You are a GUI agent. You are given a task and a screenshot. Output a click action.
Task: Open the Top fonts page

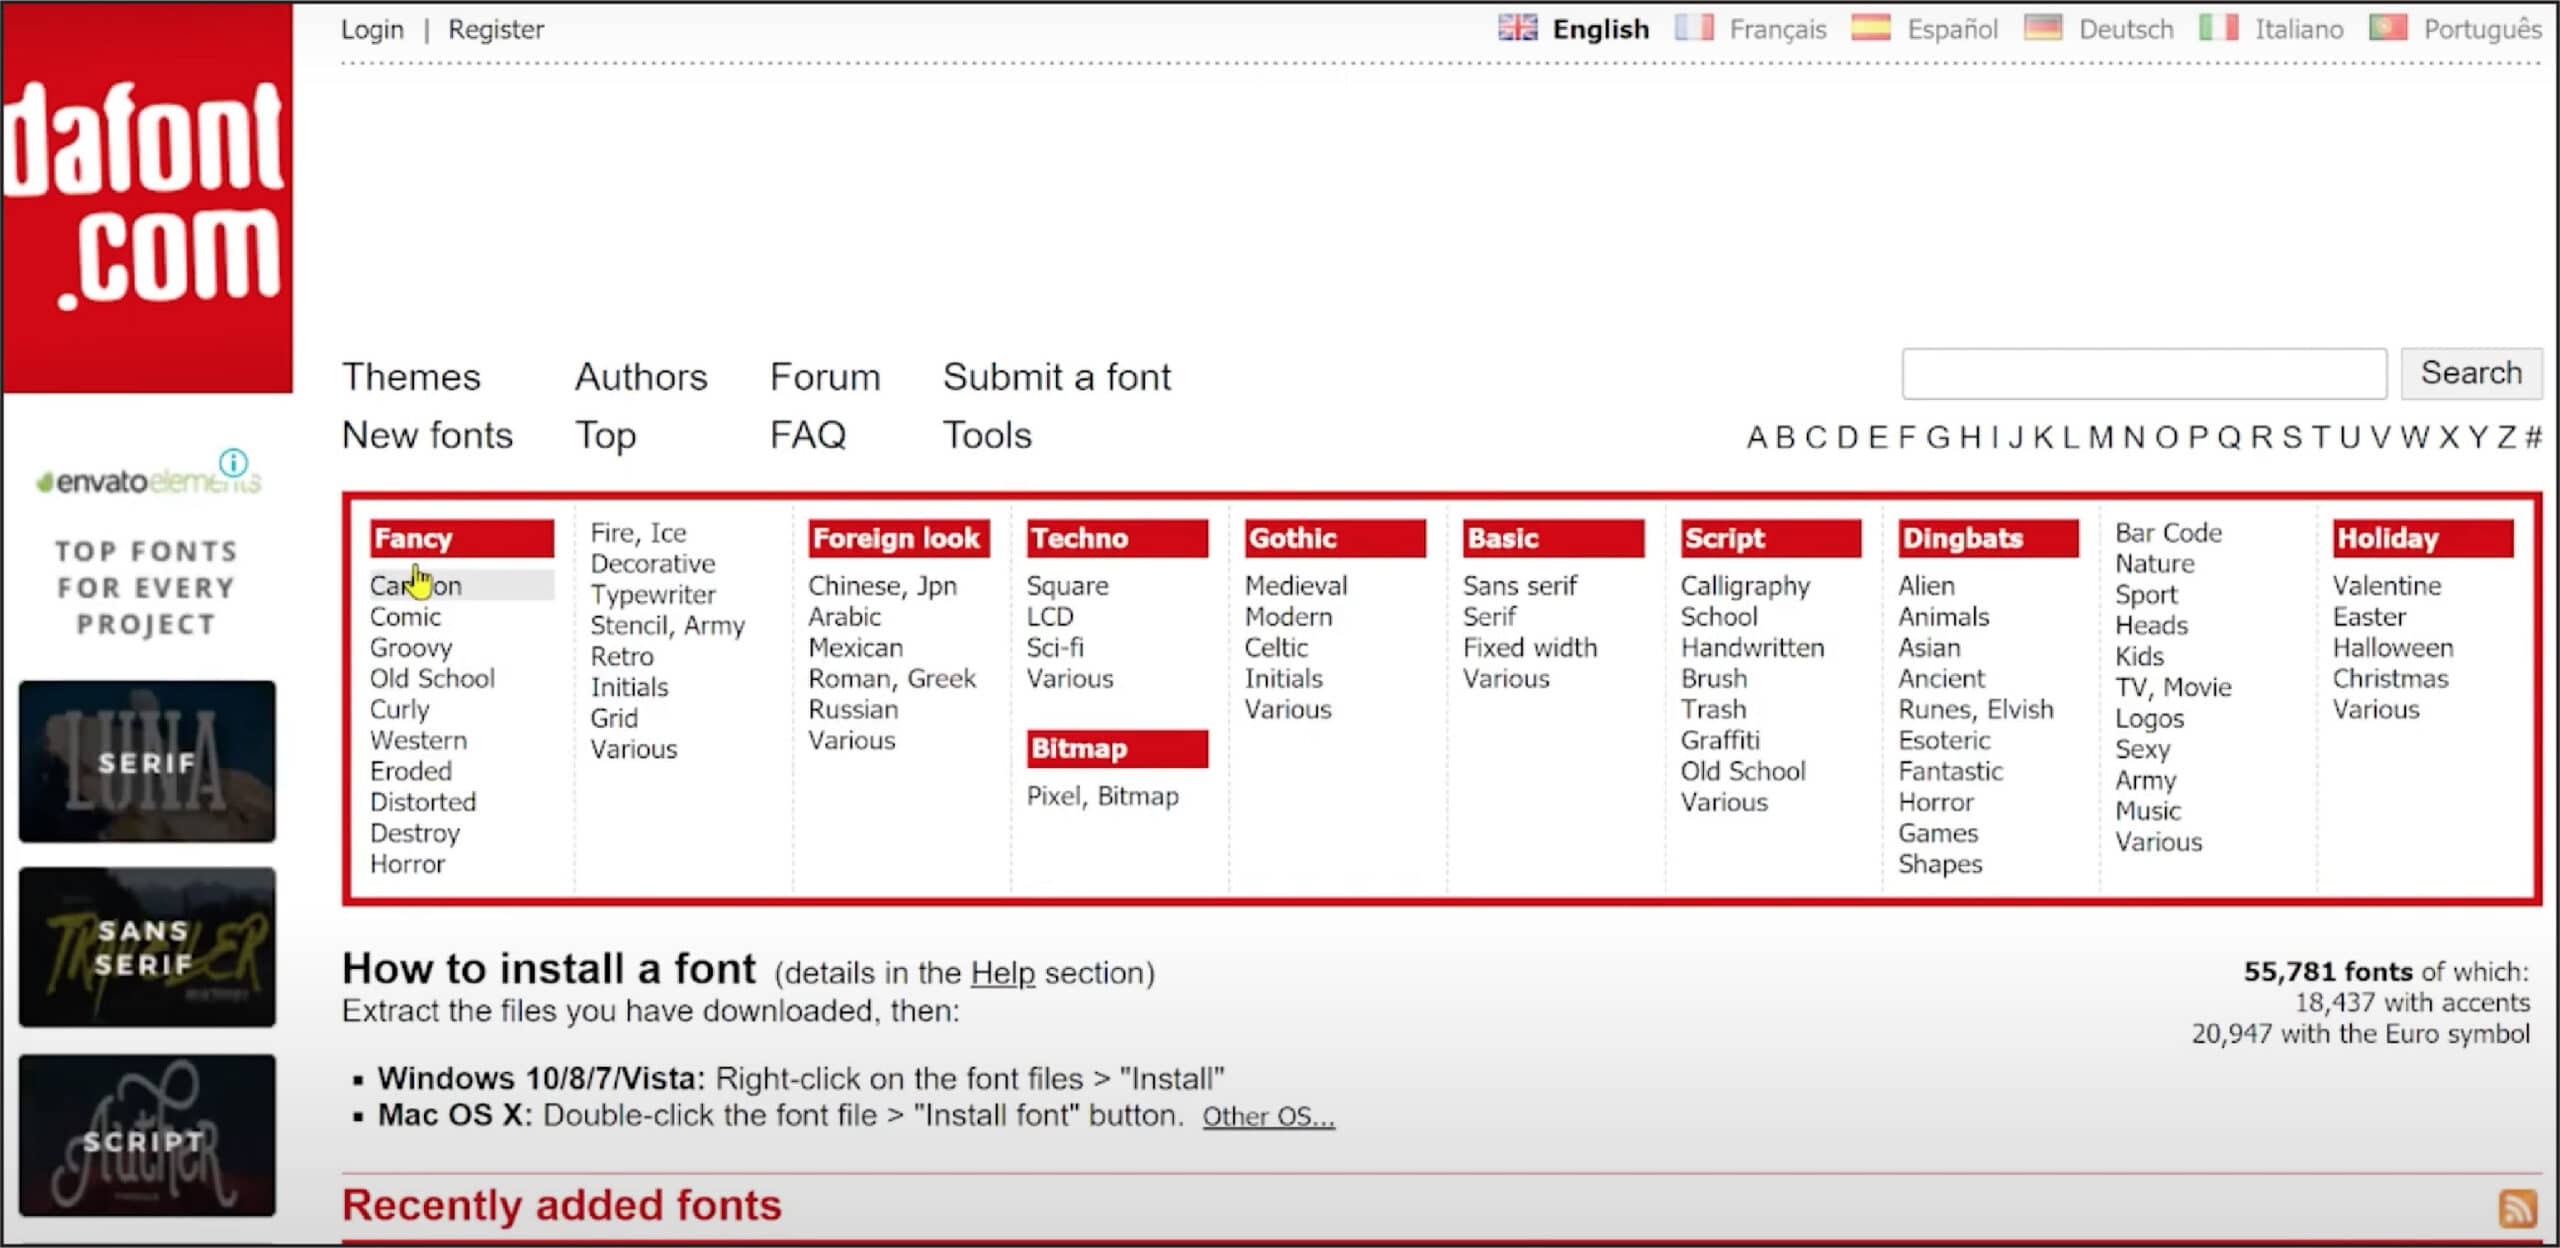coord(605,436)
